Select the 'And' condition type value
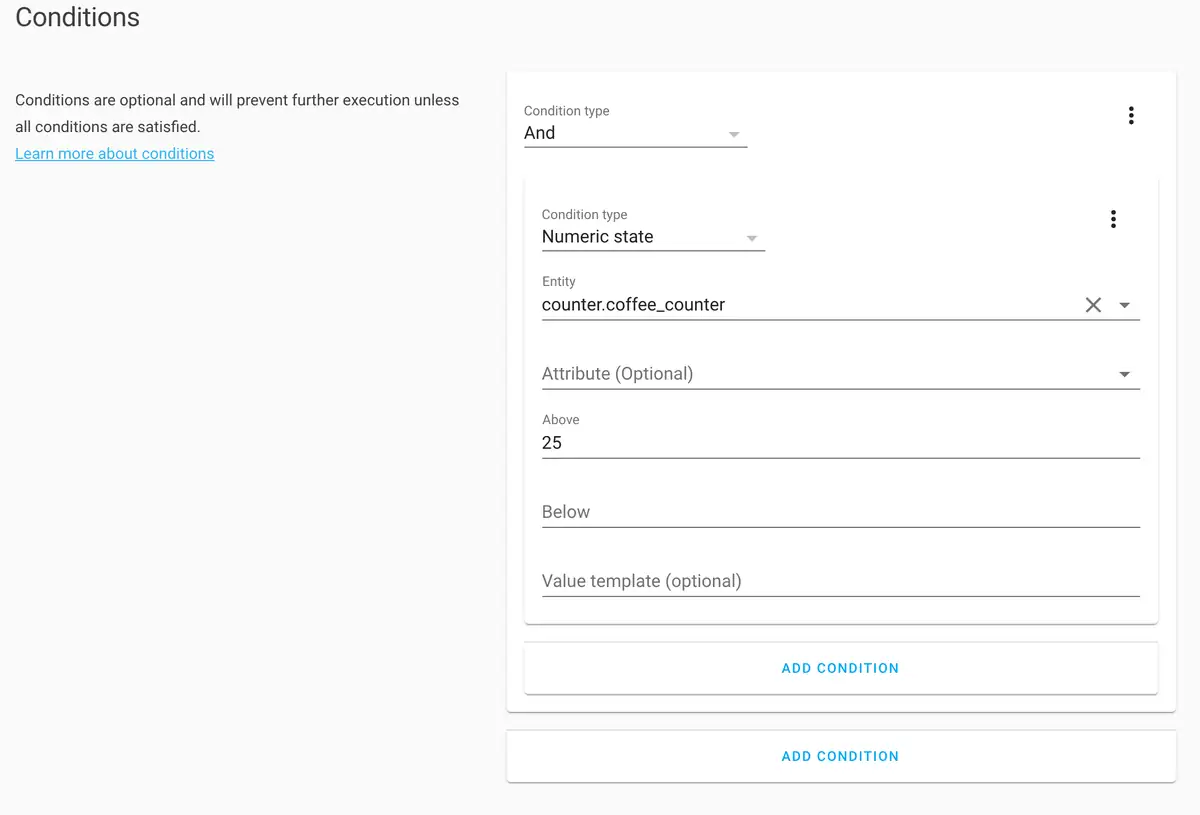Image resolution: width=1200 pixels, height=815 pixels. [x=540, y=133]
